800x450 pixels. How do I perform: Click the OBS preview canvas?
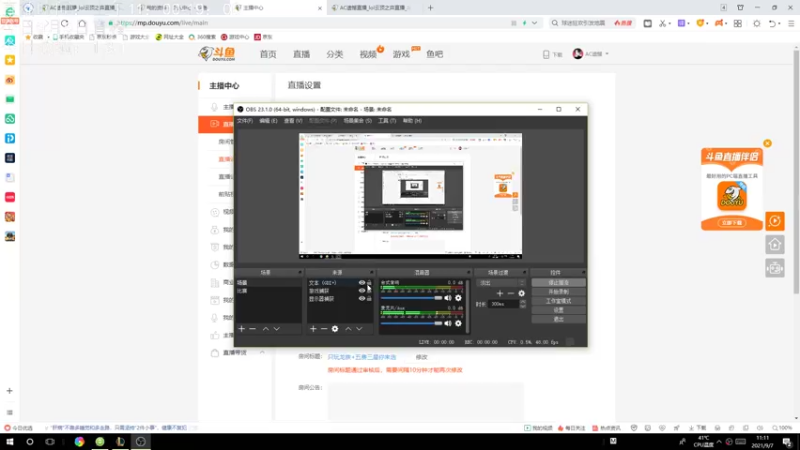click(x=410, y=196)
